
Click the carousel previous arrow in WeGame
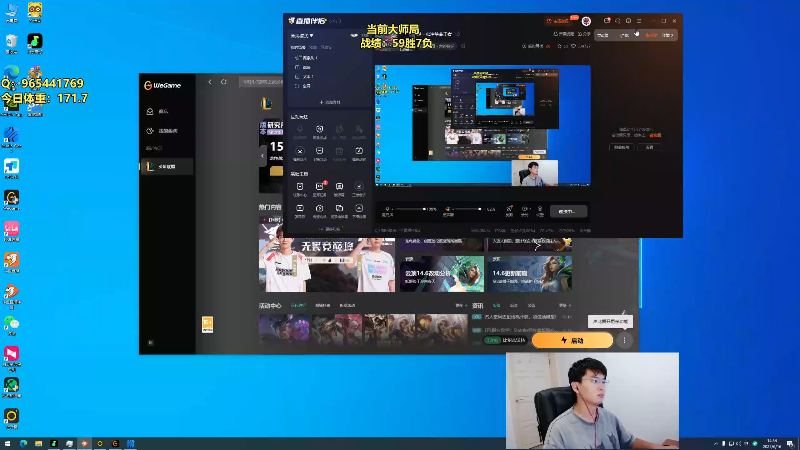point(263,156)
